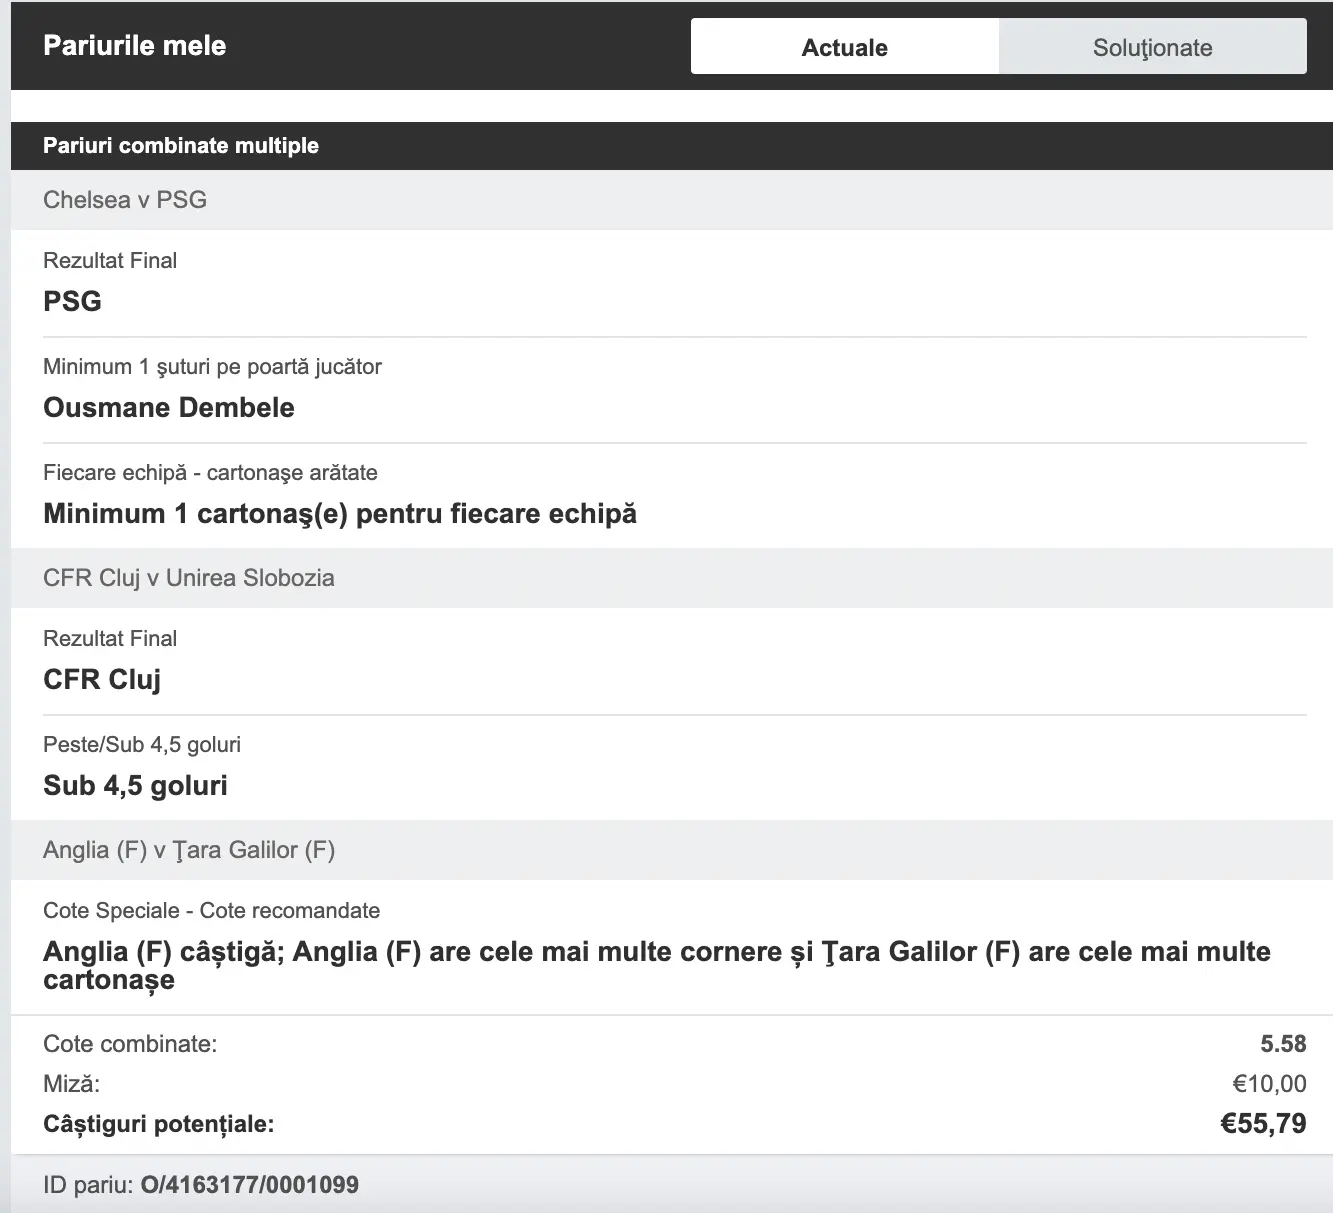Viewport: 1333px width, 1213px height.
Task: Click the combined odds value 5.58
Action: pyautogui.click(x=1283, y=1044)
